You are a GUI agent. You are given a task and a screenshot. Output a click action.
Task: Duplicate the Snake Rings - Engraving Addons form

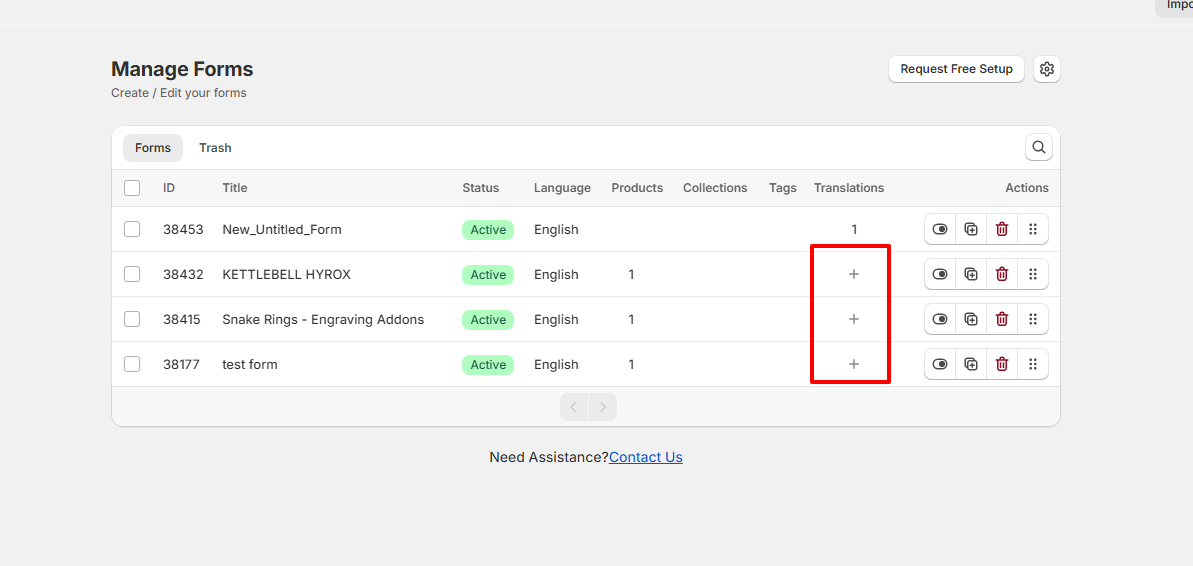(x=970, y=319)
